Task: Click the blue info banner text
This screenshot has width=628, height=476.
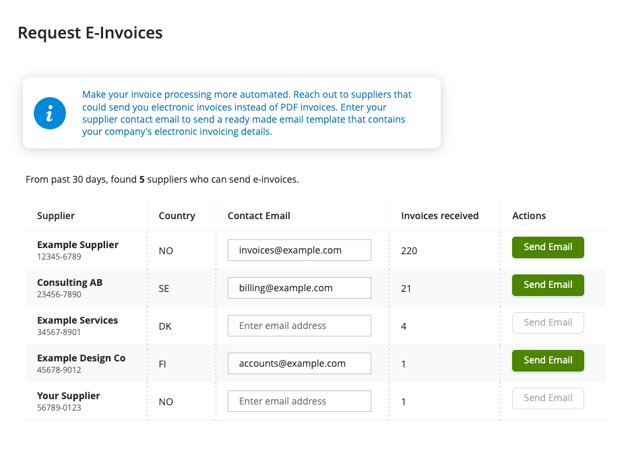Action: coord(247,113)
